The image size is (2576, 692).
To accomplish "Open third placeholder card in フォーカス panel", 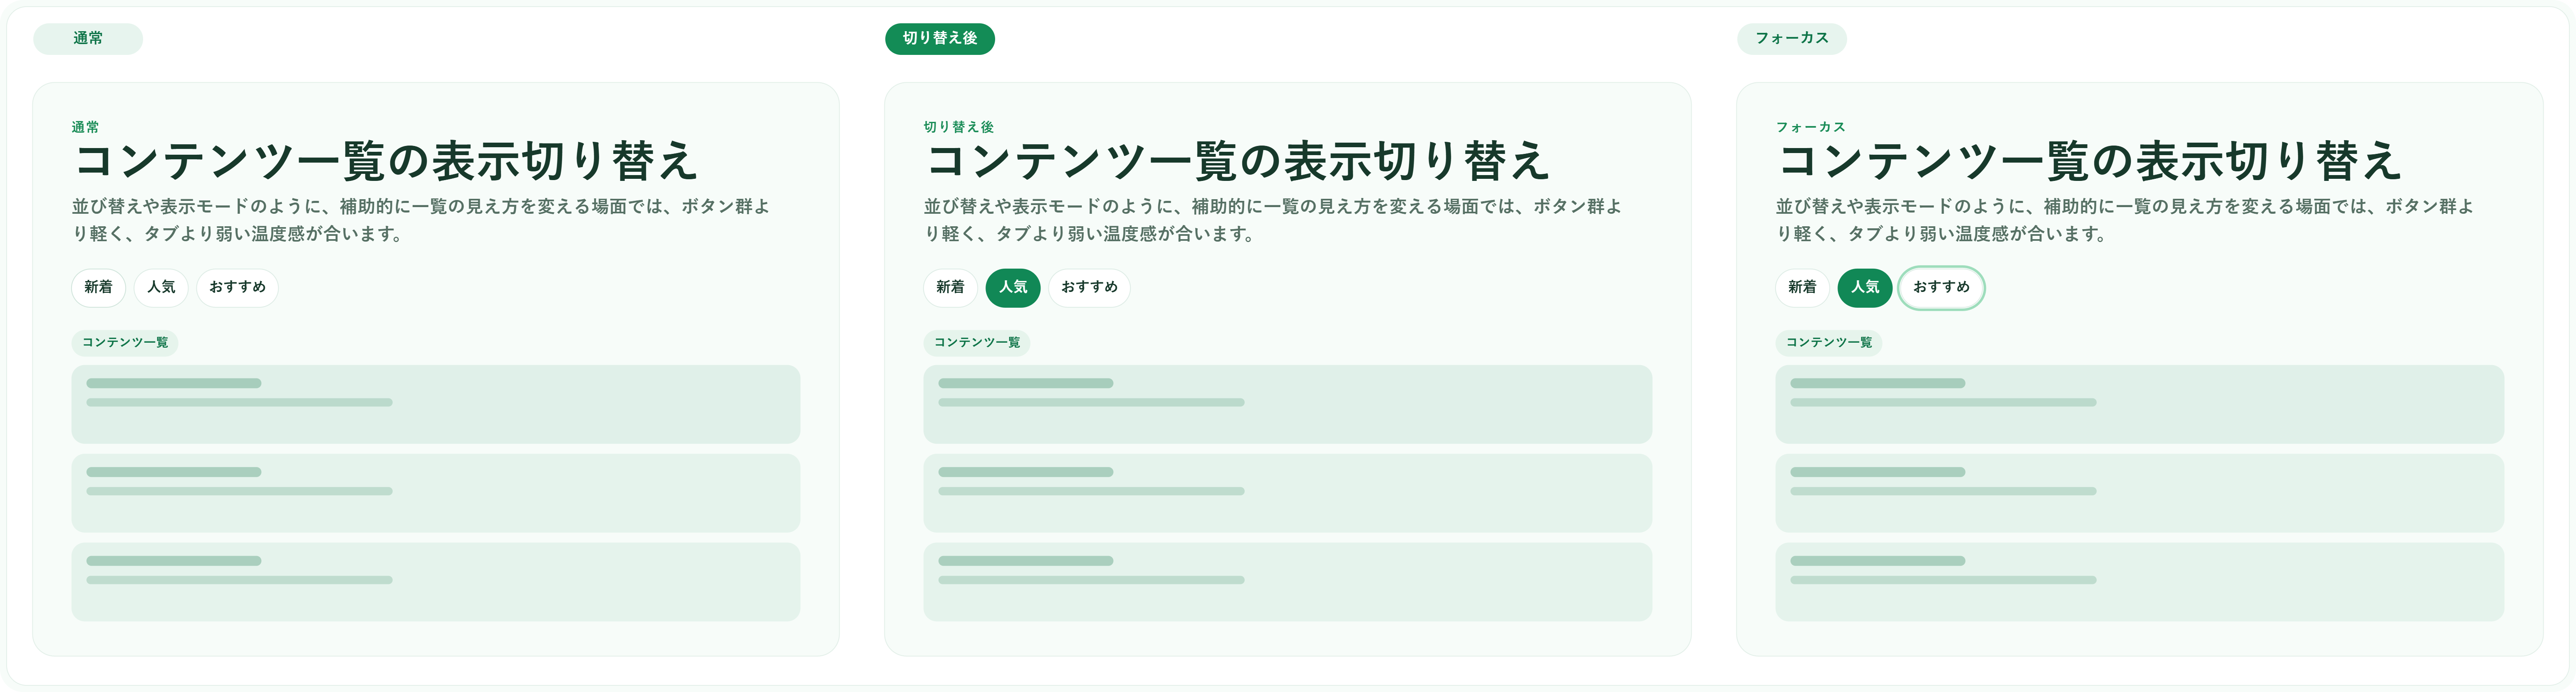I will (x=2139, y=582).
